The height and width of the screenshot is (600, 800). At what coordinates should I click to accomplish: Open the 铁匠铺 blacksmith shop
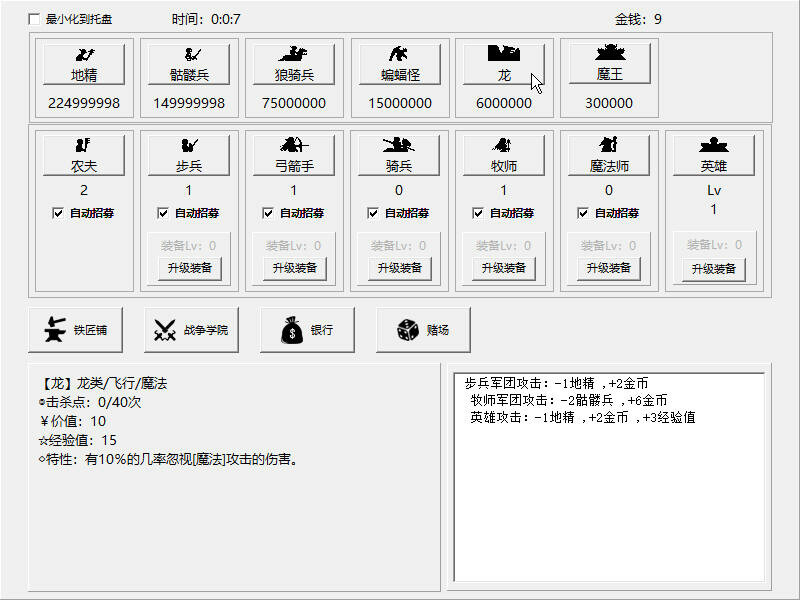point(77,330)
